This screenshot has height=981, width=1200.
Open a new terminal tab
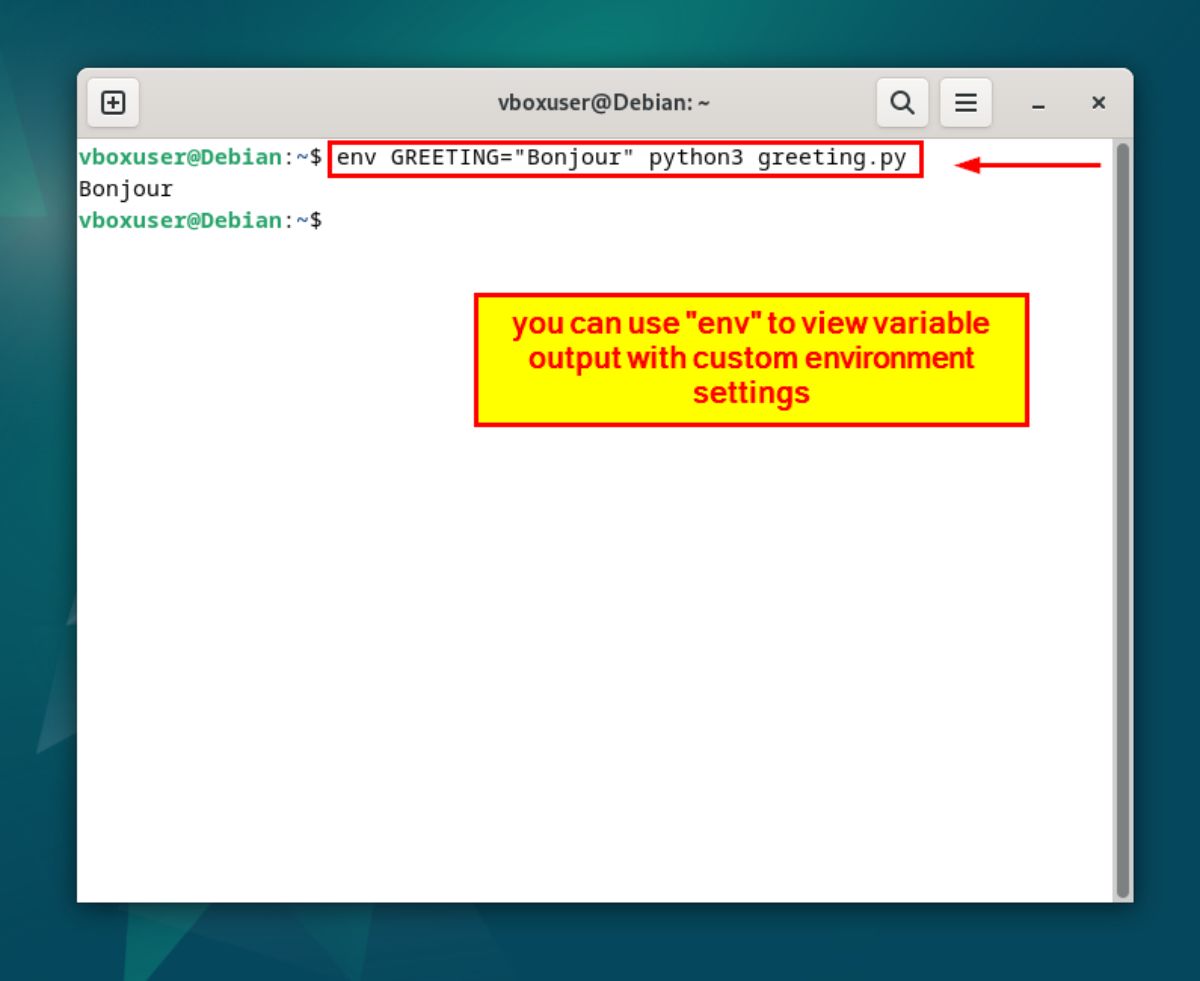tap(113, 103)
